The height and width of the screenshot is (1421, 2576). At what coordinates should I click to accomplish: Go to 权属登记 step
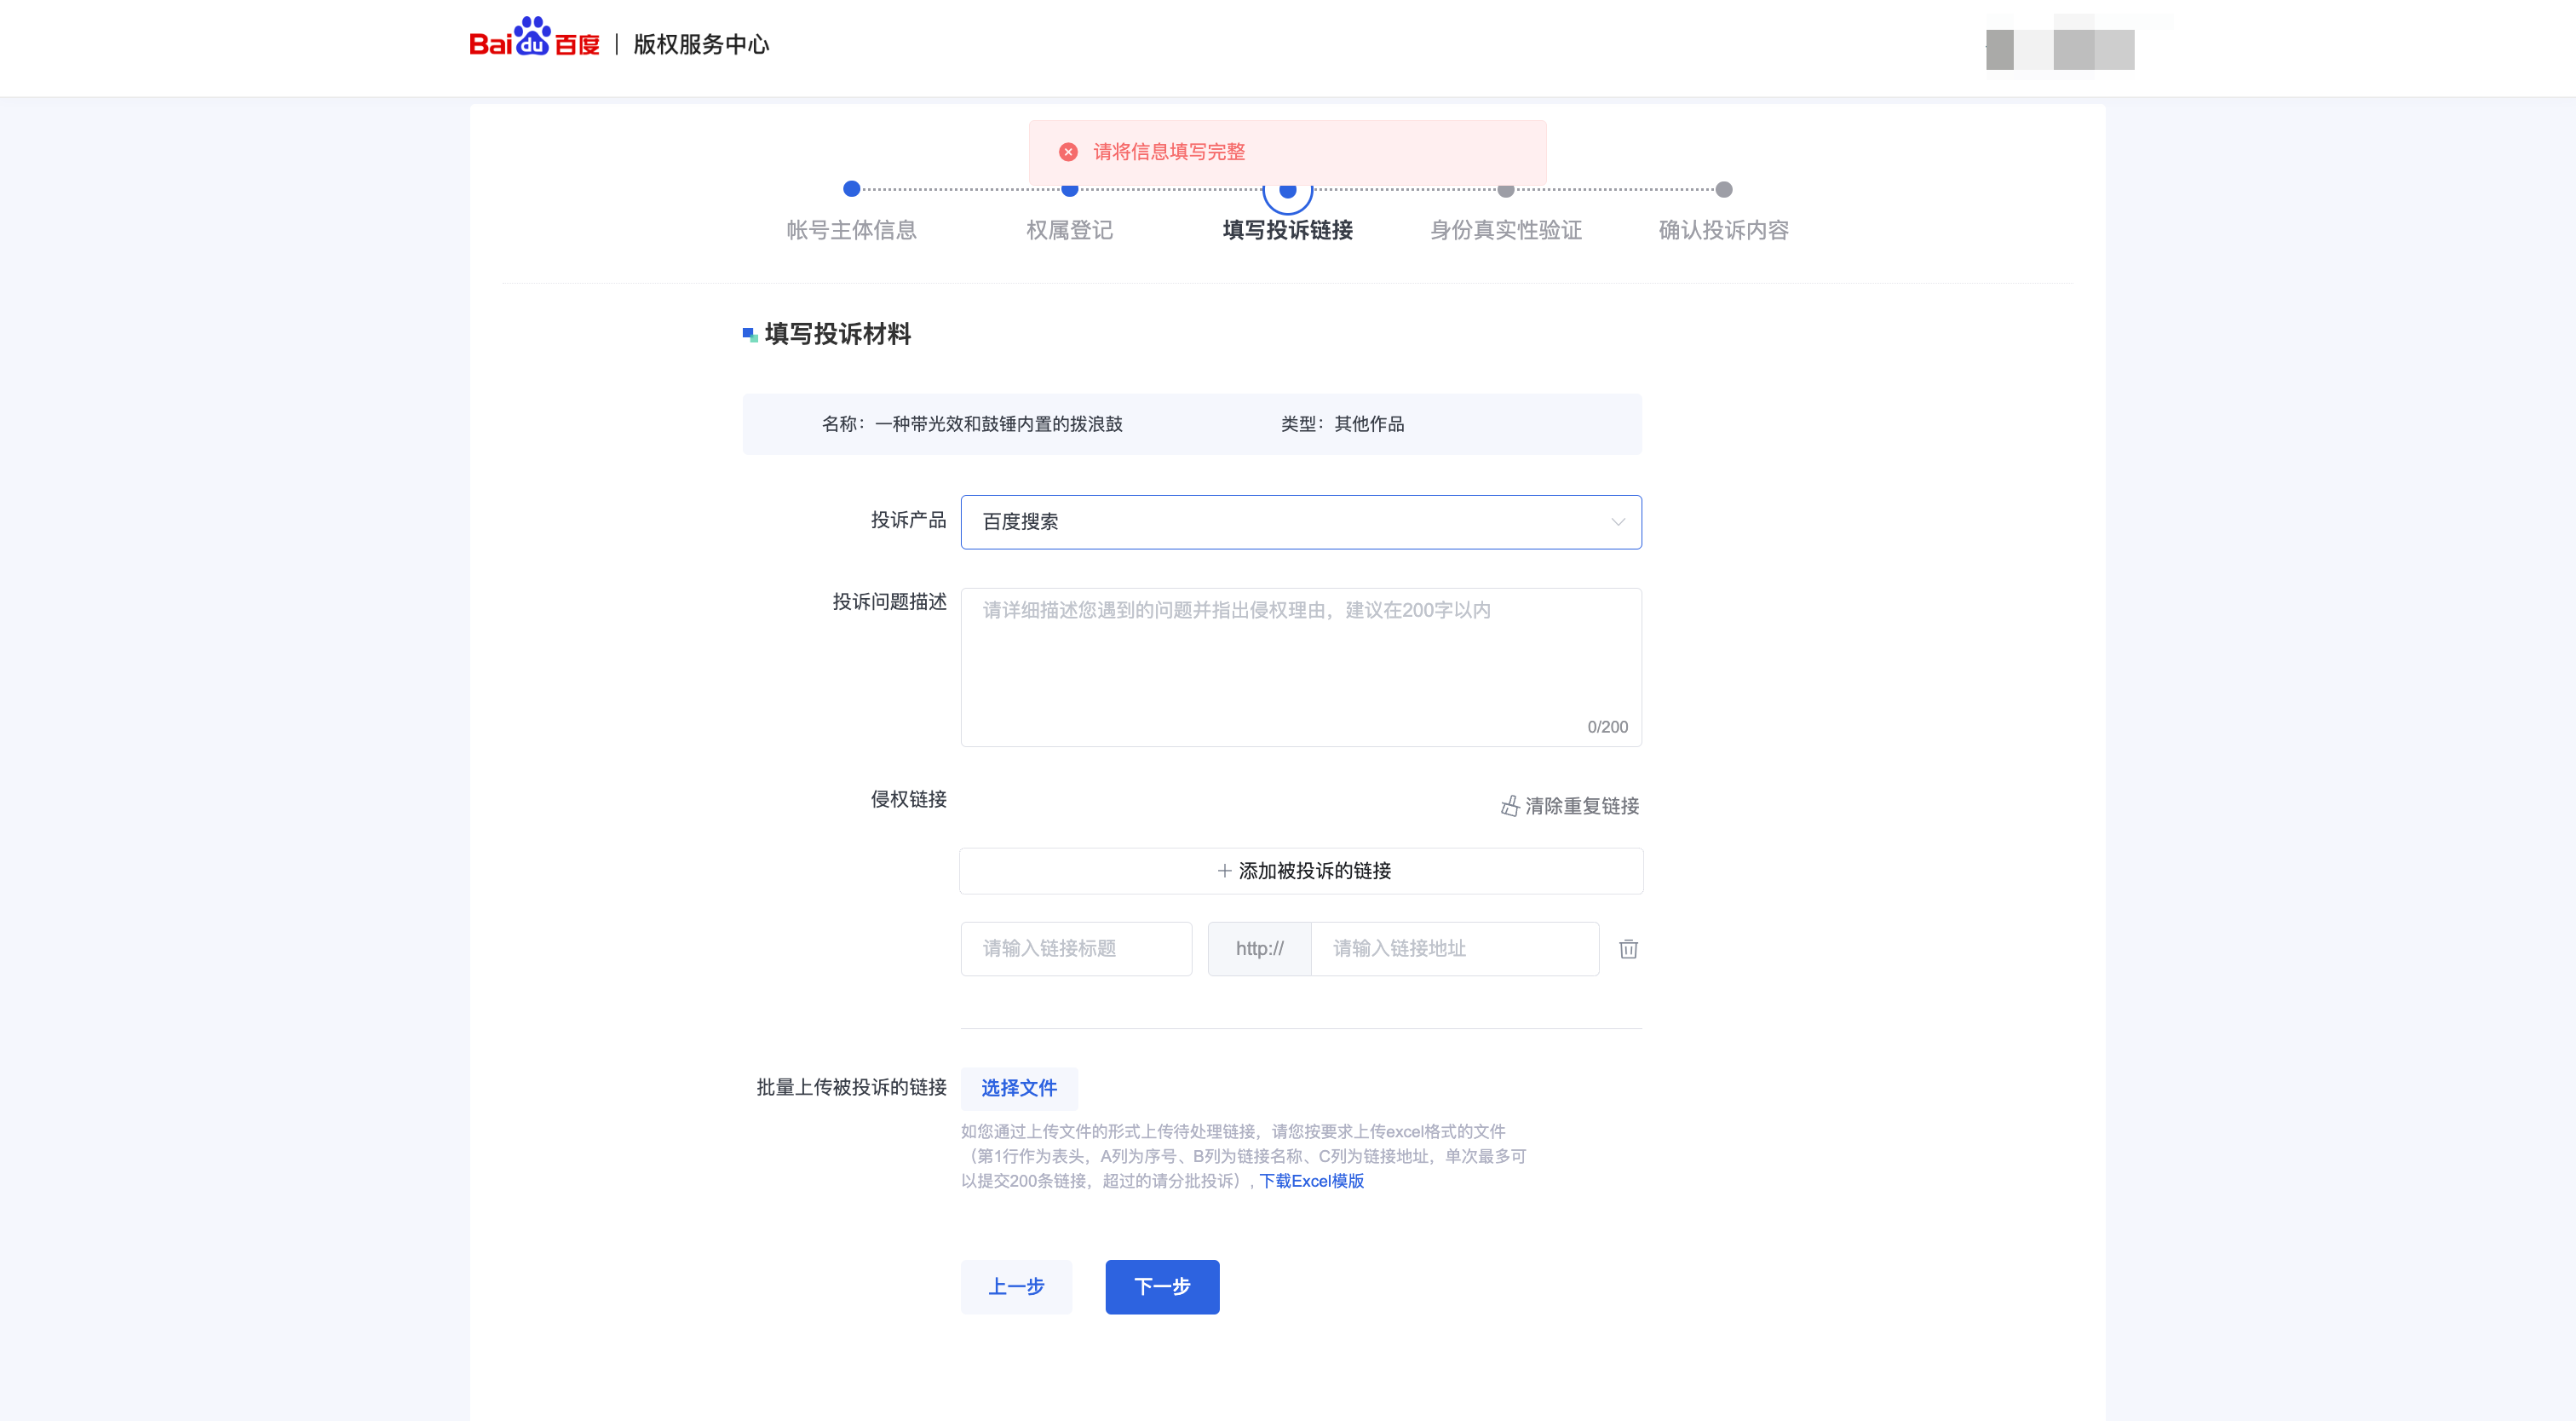(x=1069, y=230)
